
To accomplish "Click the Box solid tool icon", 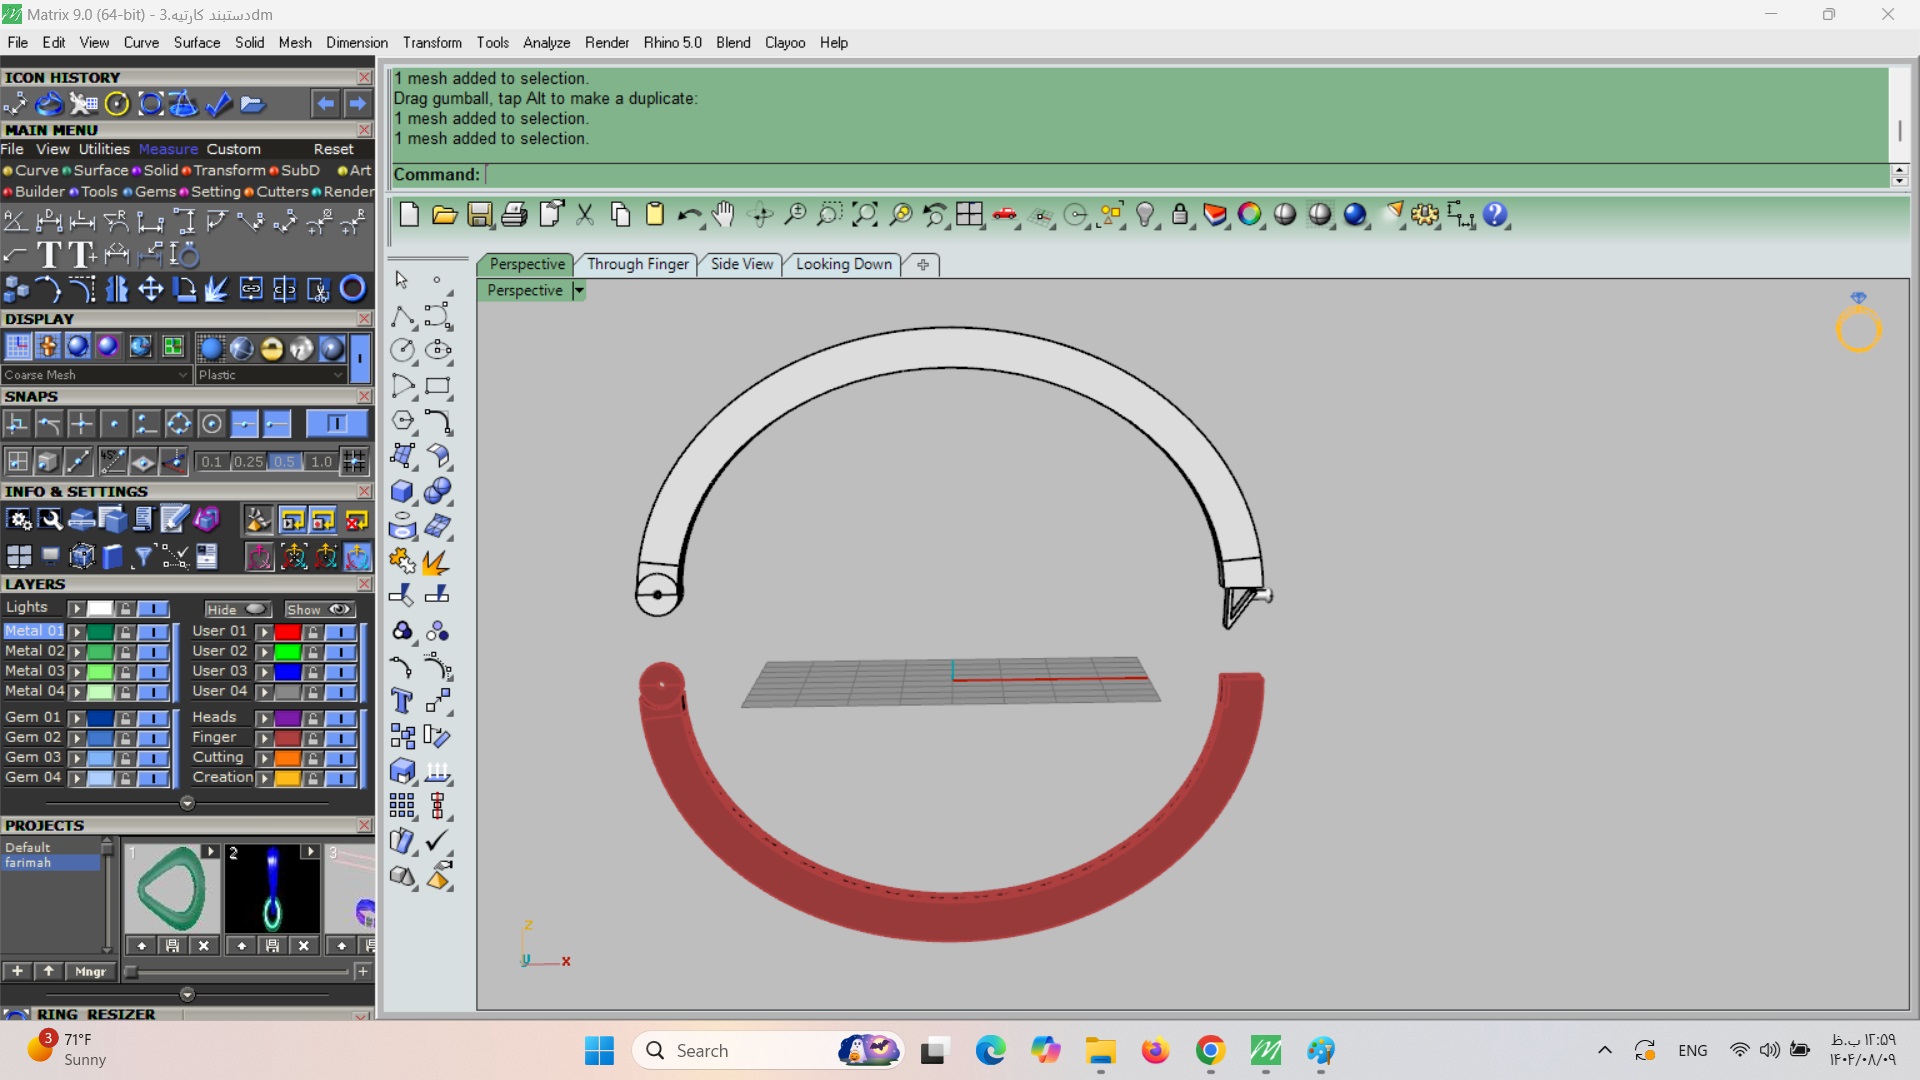I will point(402,491).
